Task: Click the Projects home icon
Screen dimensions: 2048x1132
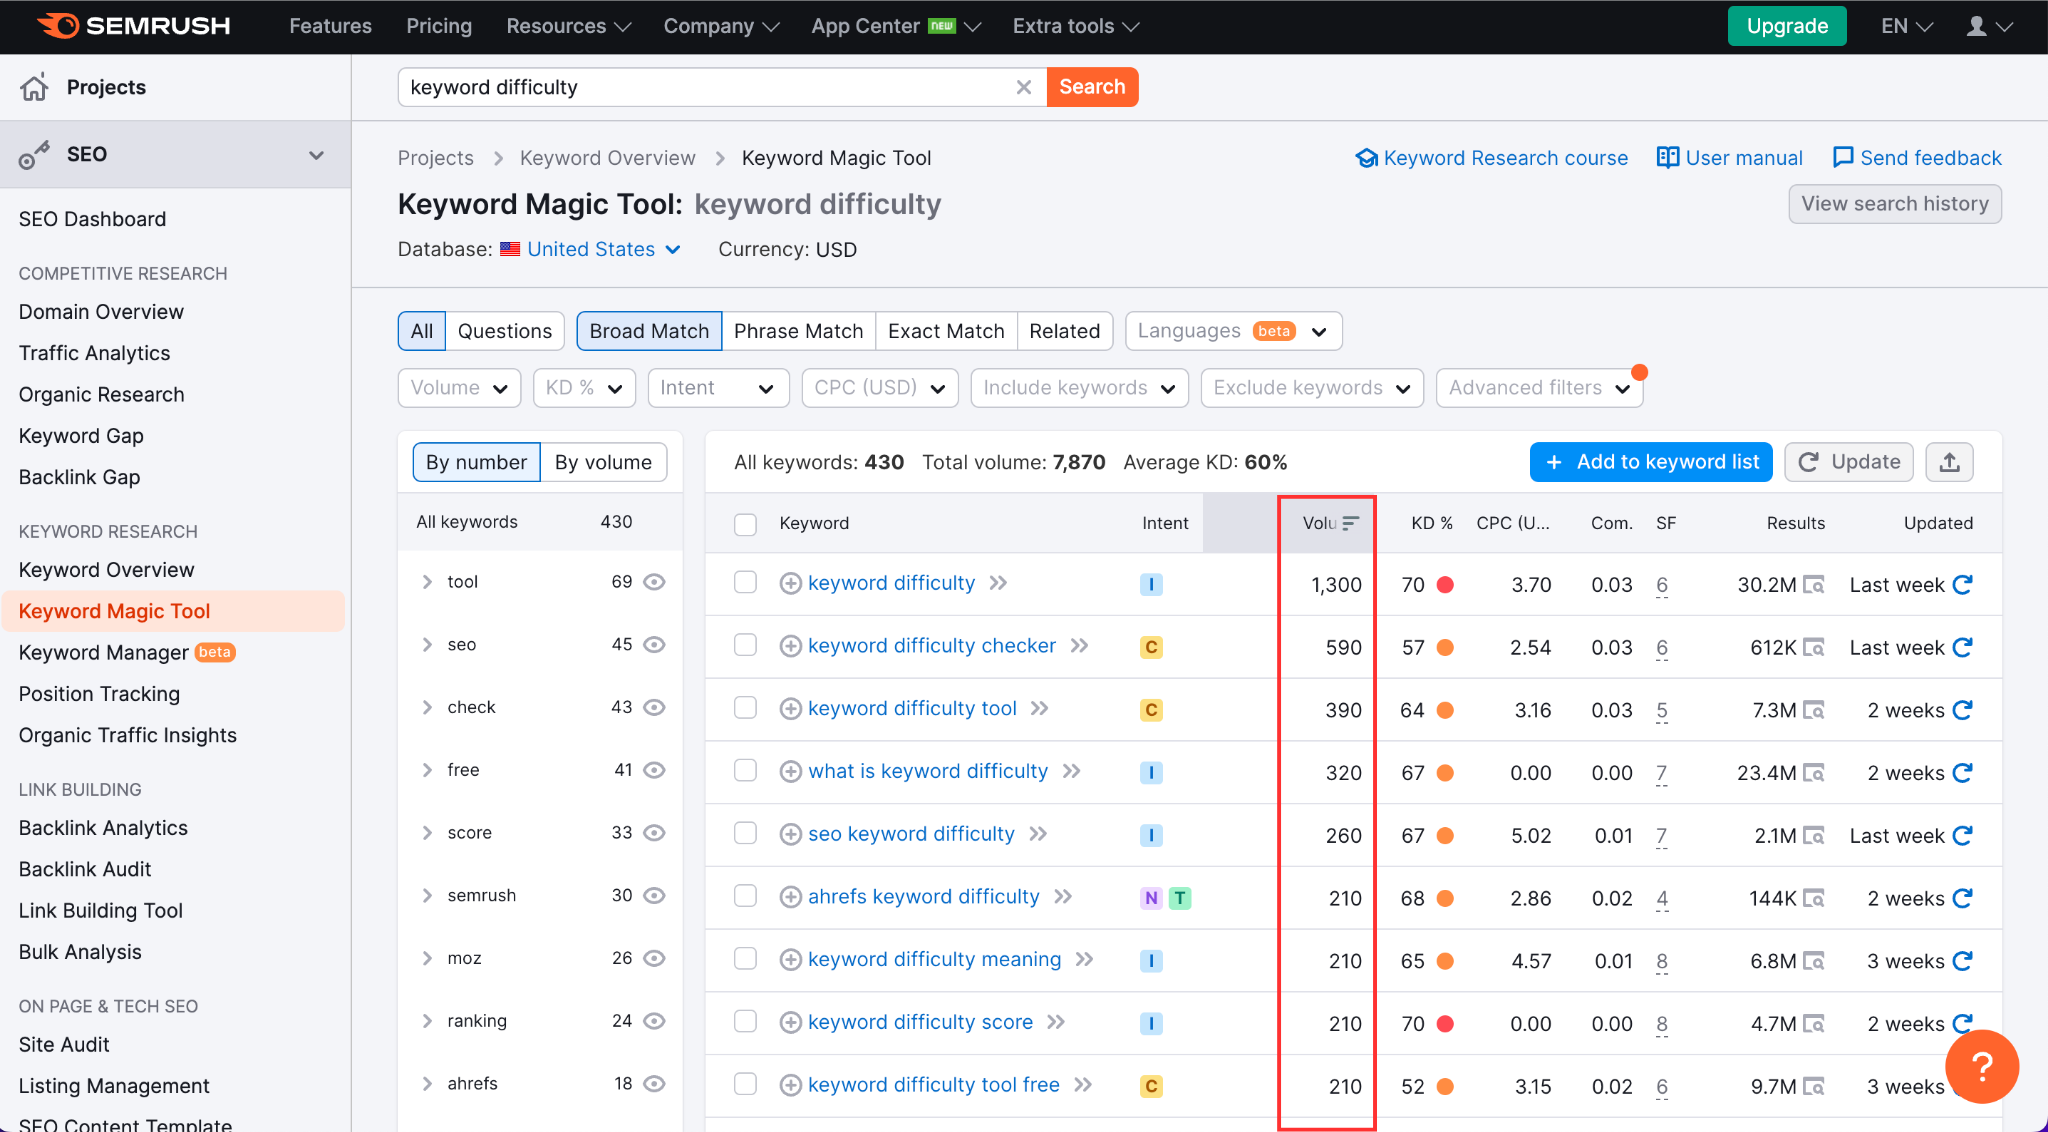Action: [34, 87]
